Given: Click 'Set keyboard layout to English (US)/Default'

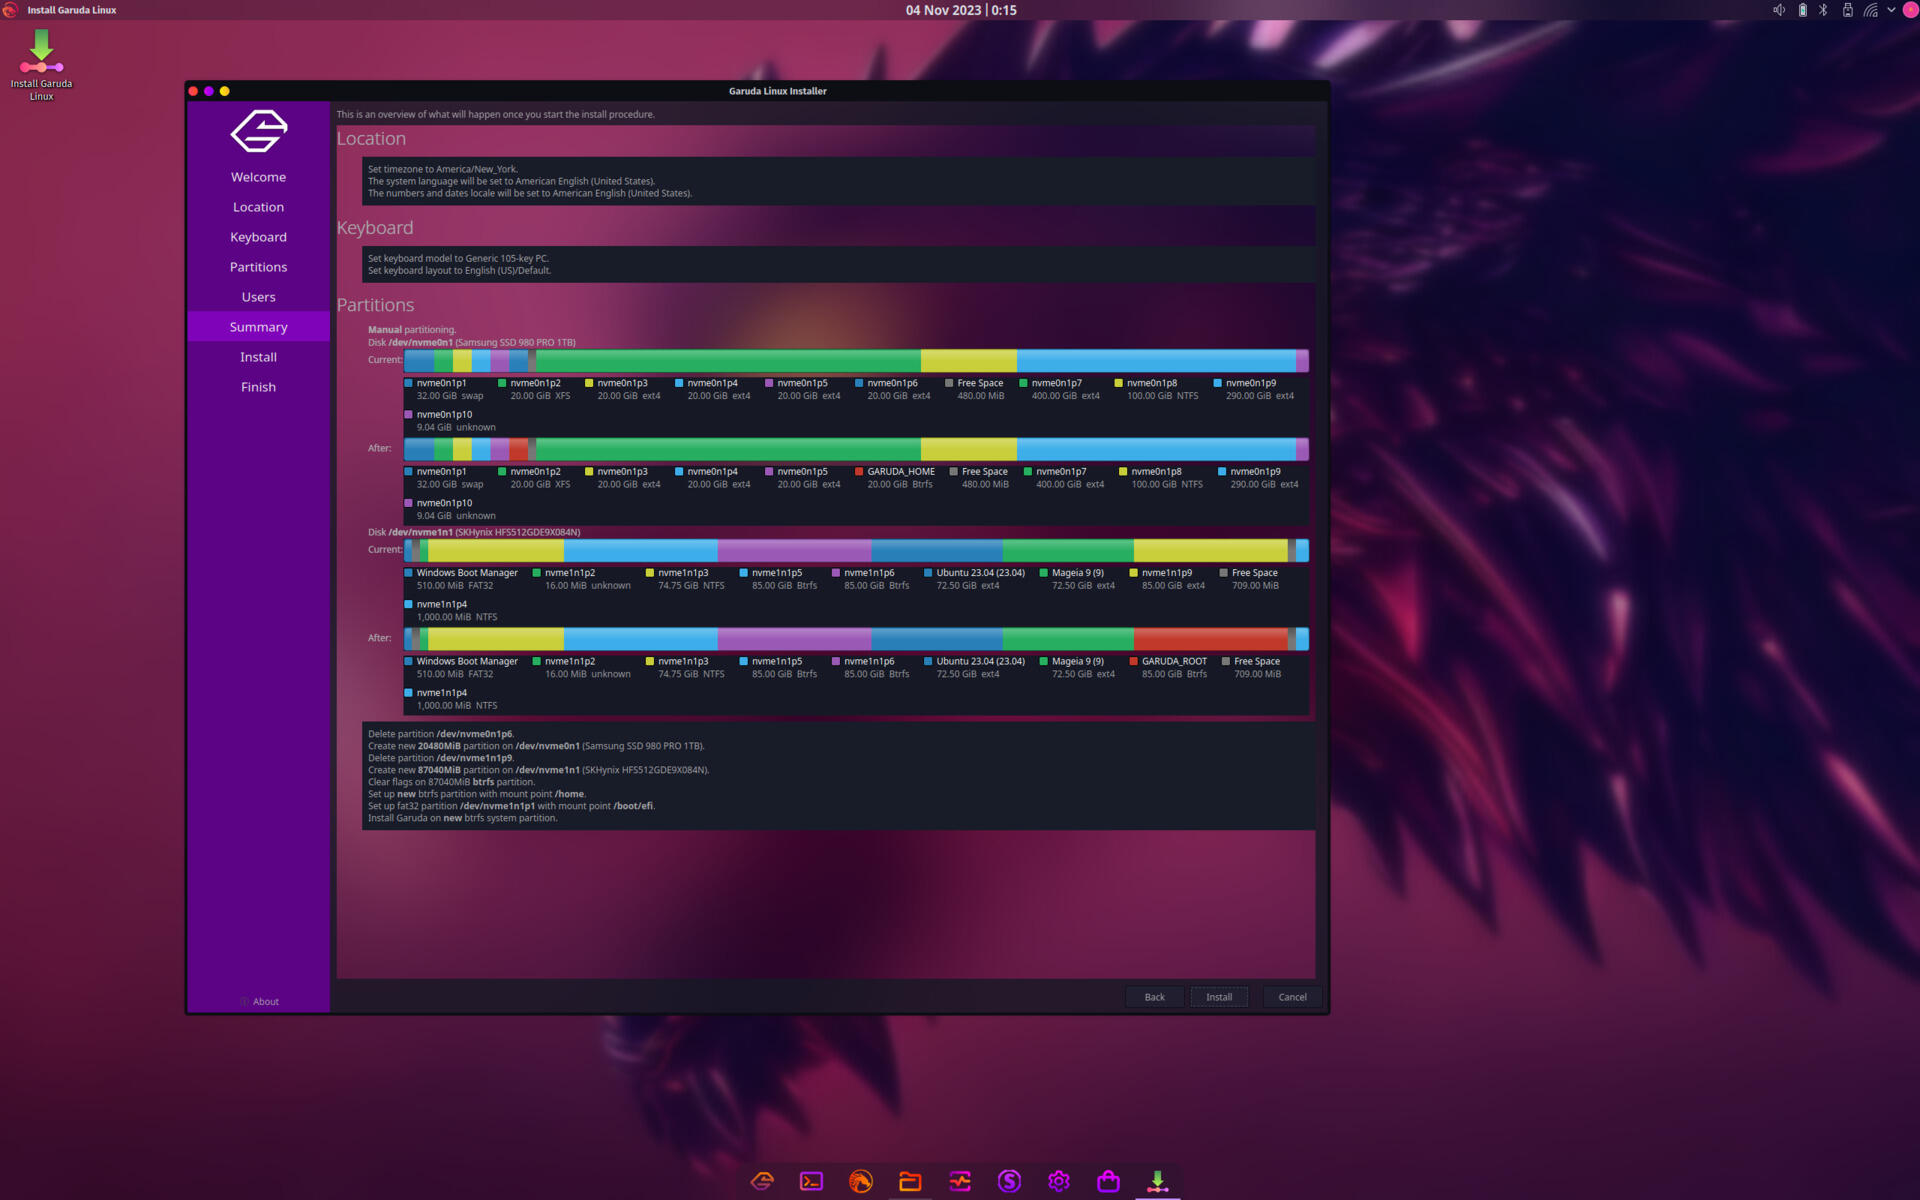Looking at the screenshot, I should (459, 270).
